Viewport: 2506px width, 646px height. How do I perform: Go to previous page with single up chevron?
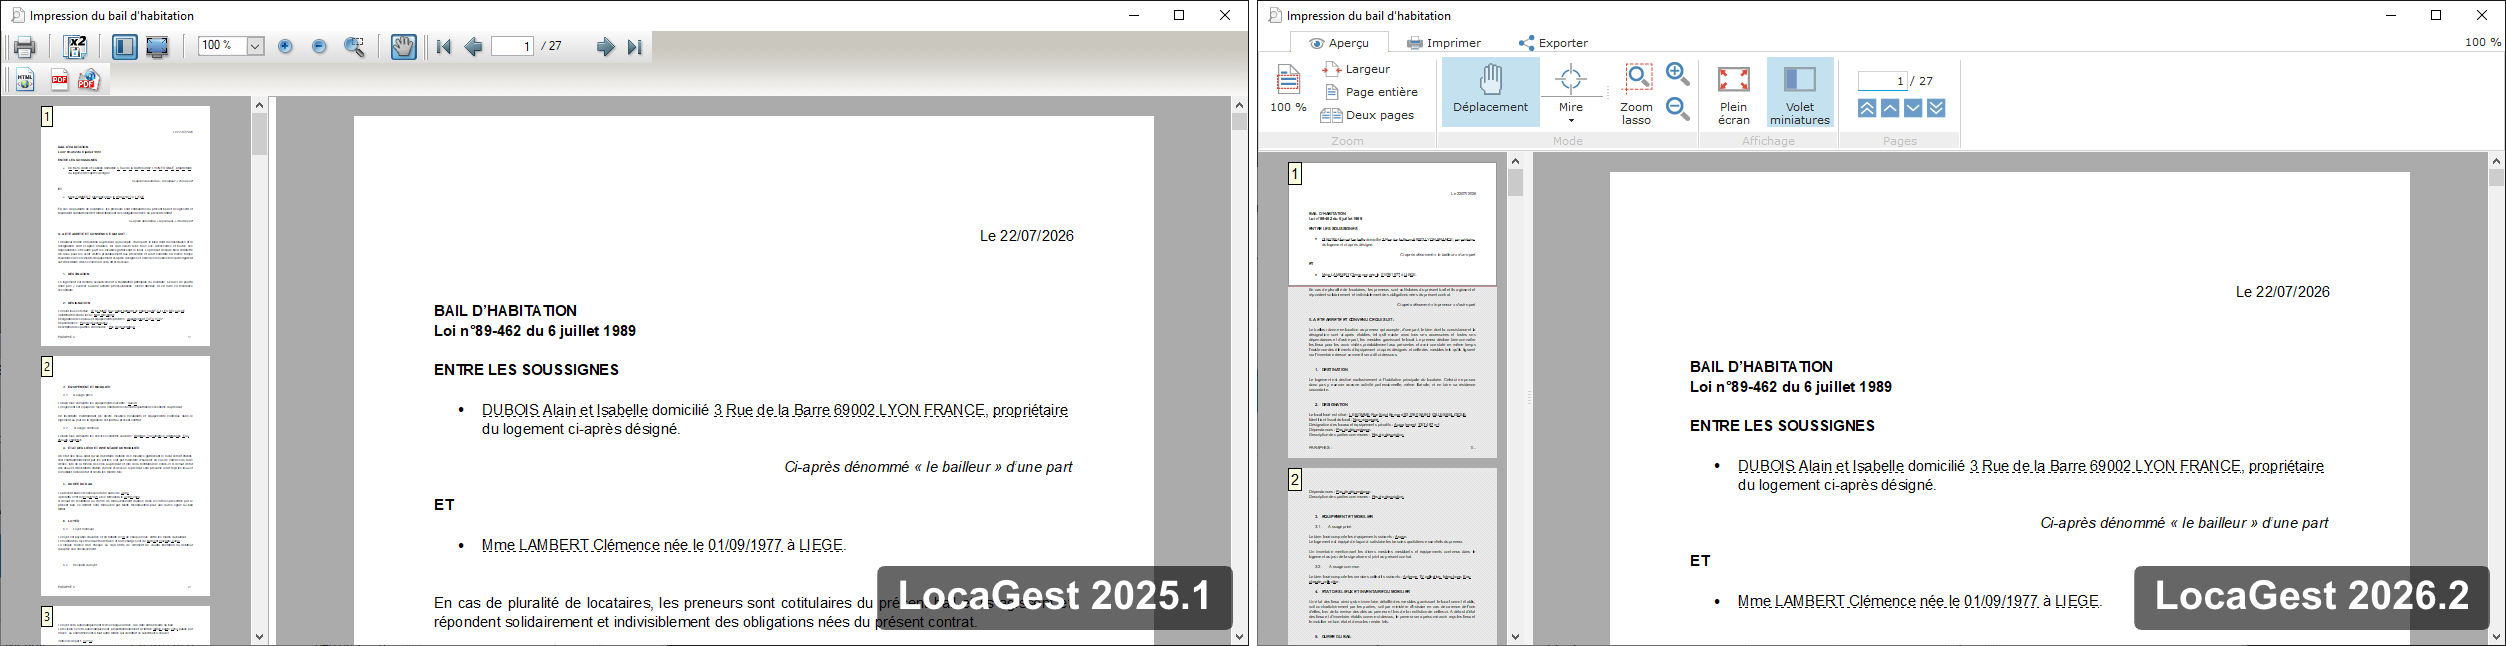tap(1890, 108)
